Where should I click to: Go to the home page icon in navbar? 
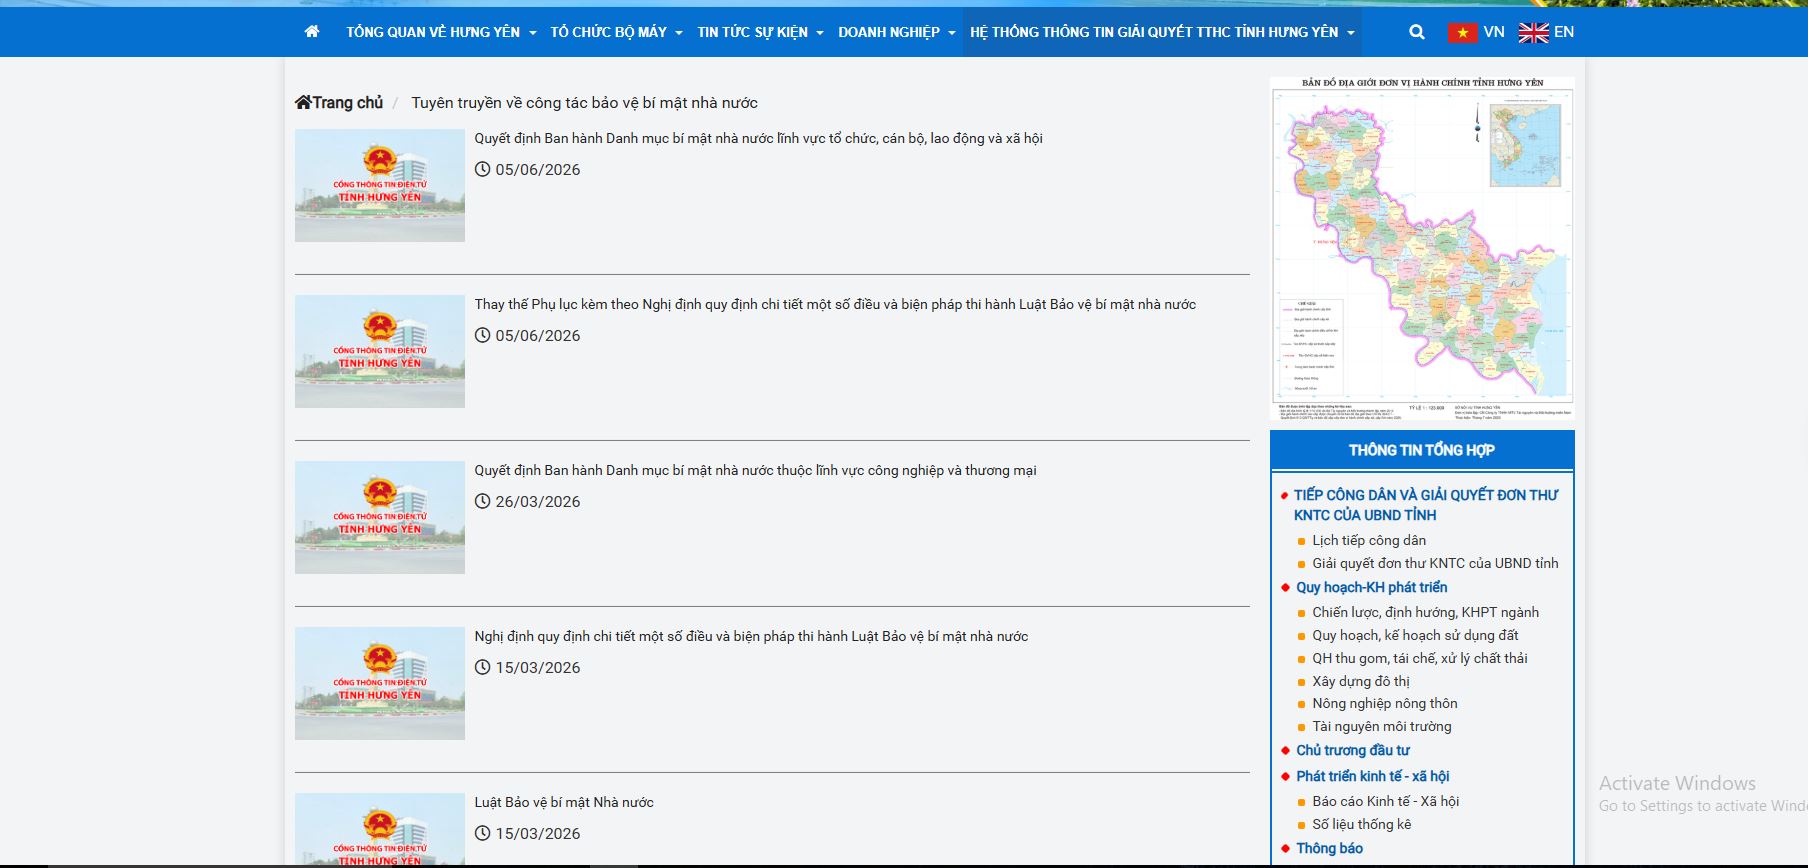(x=312, y=32)
